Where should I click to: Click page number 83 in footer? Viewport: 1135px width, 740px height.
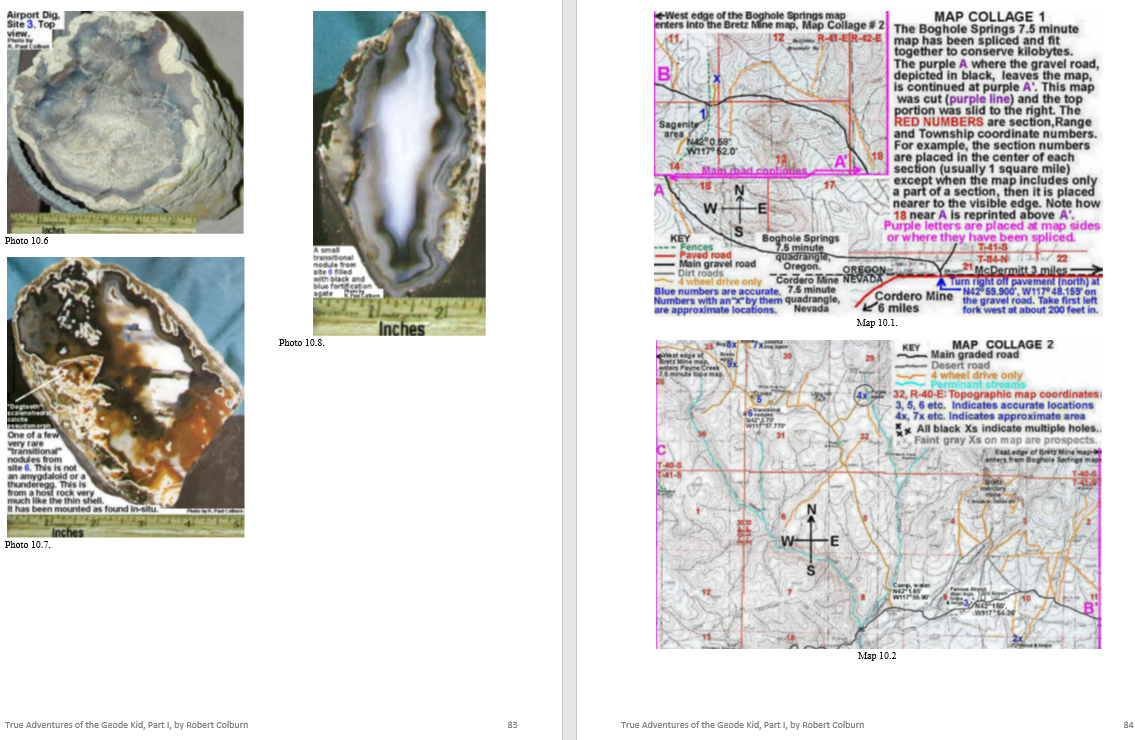(x=512, y=725)
